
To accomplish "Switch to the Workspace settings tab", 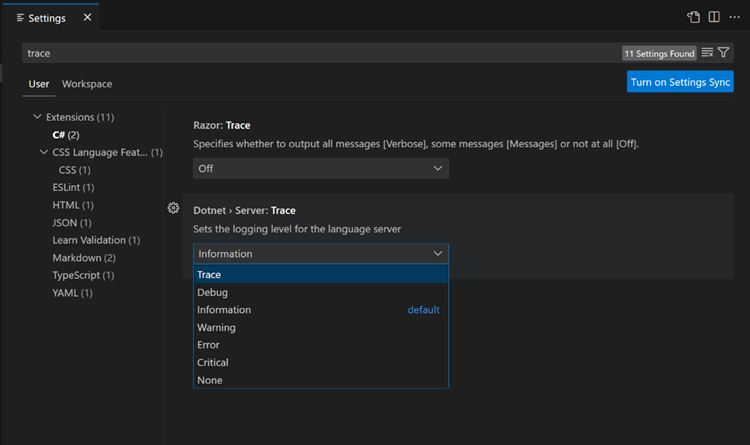I will pos(87,84).
